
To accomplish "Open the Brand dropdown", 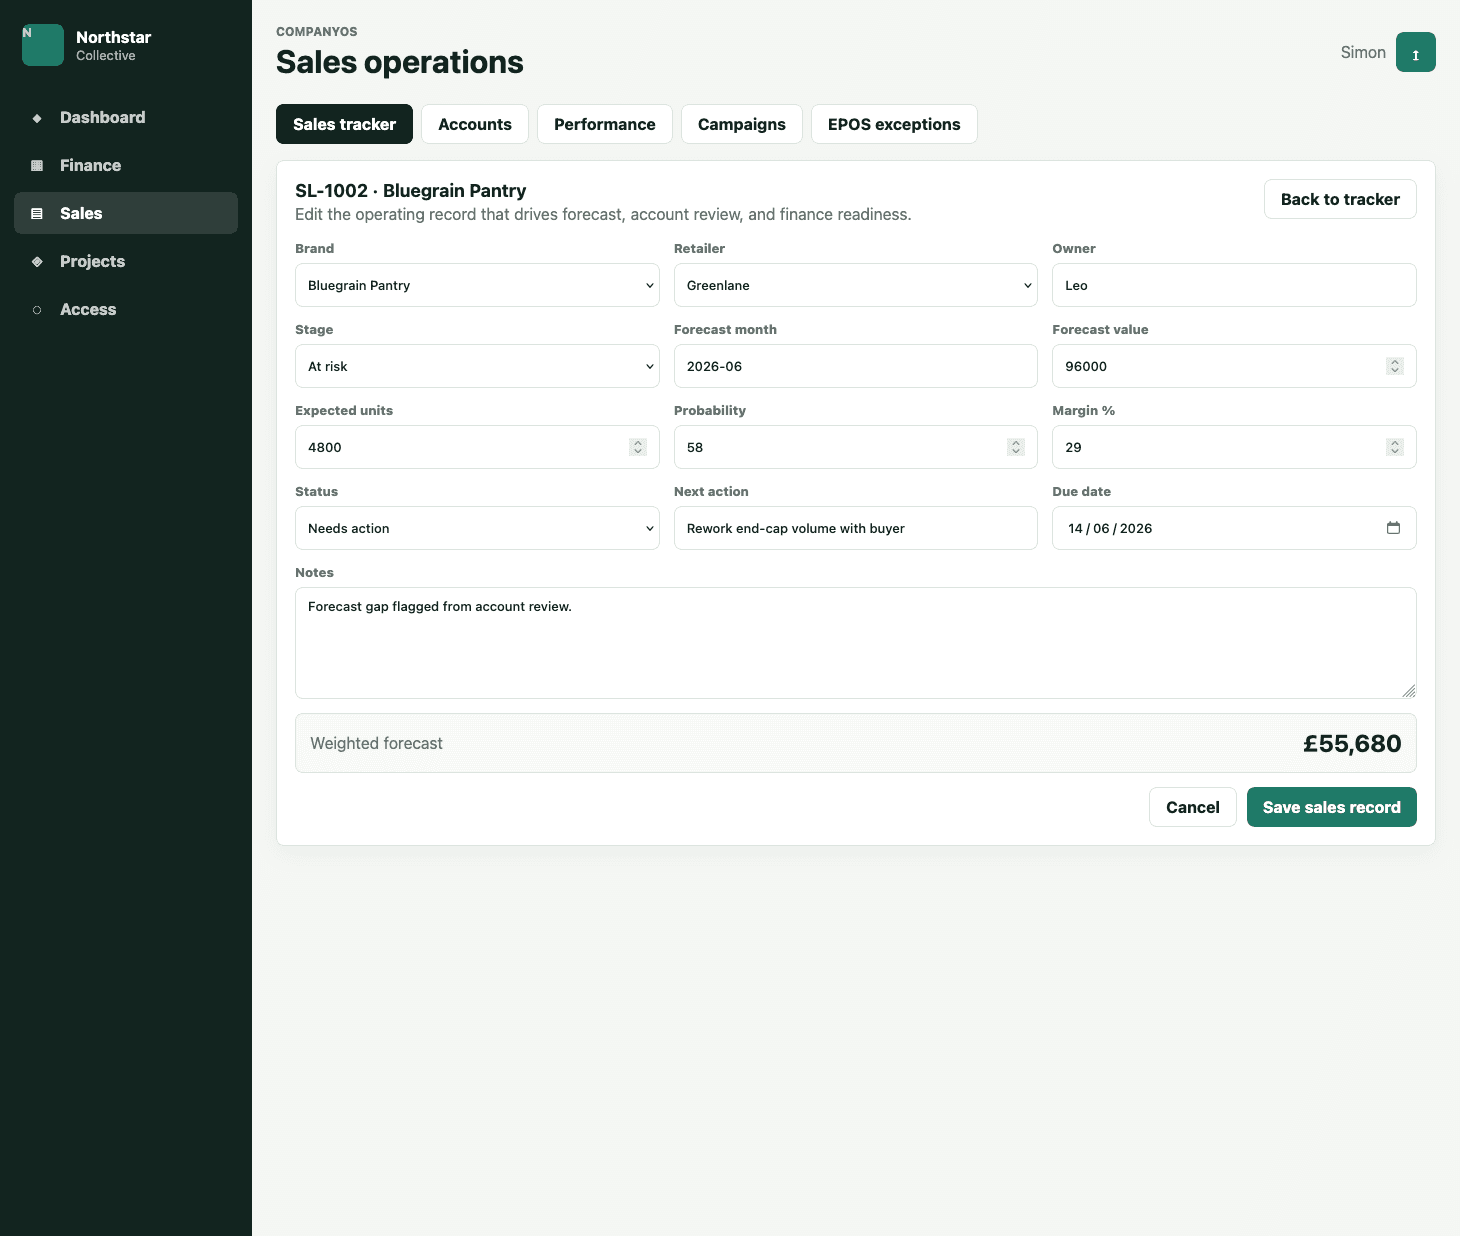I will pyautogui.click(x=477, y=285).
